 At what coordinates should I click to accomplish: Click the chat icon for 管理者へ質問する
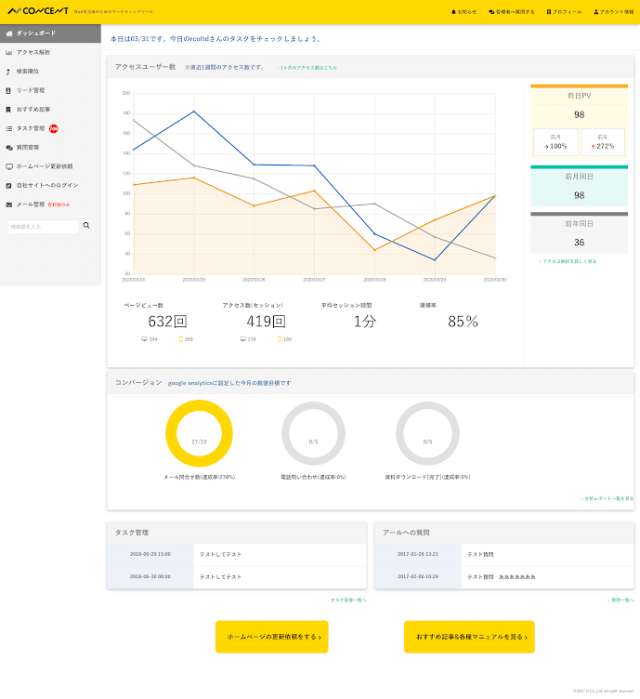[x=491, y=12]
